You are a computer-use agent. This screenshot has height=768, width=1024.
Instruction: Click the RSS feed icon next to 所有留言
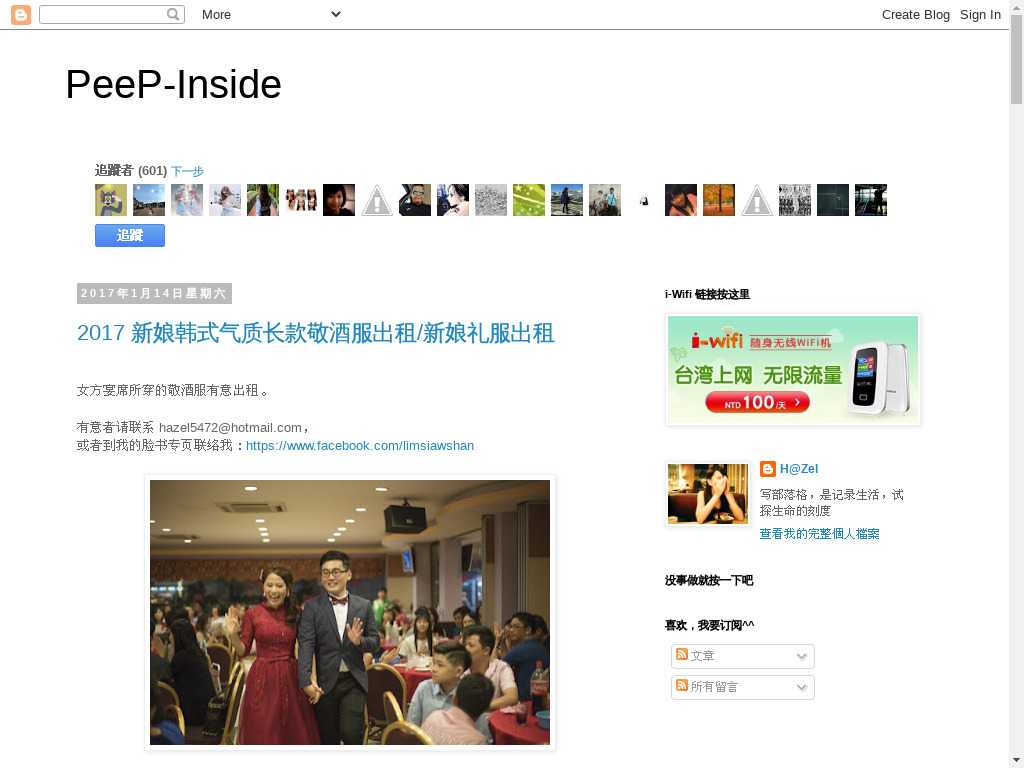click(682, 685)
